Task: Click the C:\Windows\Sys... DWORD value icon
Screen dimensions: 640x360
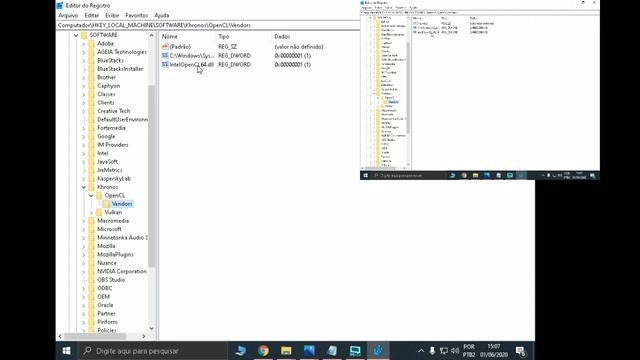Action: [x=165, y=56]
